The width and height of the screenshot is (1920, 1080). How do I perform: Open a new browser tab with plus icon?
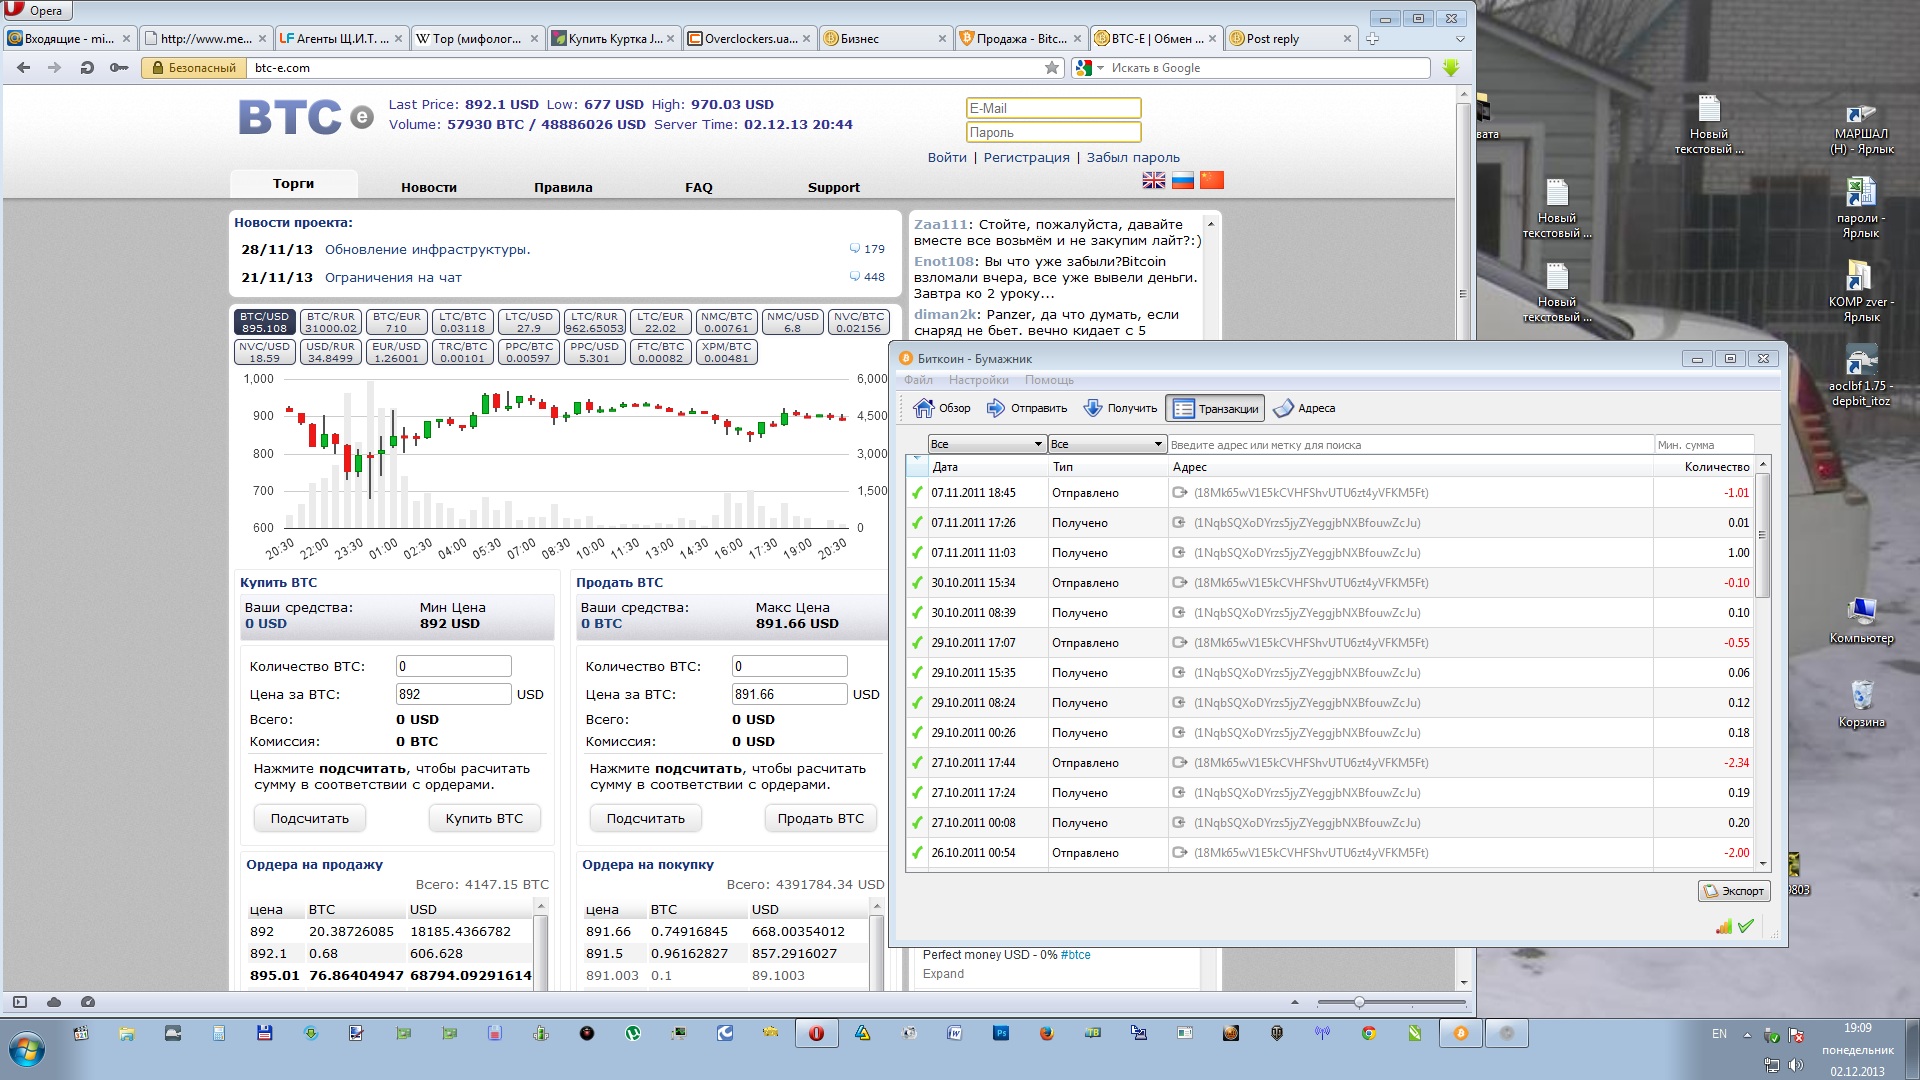point(1372,39)
